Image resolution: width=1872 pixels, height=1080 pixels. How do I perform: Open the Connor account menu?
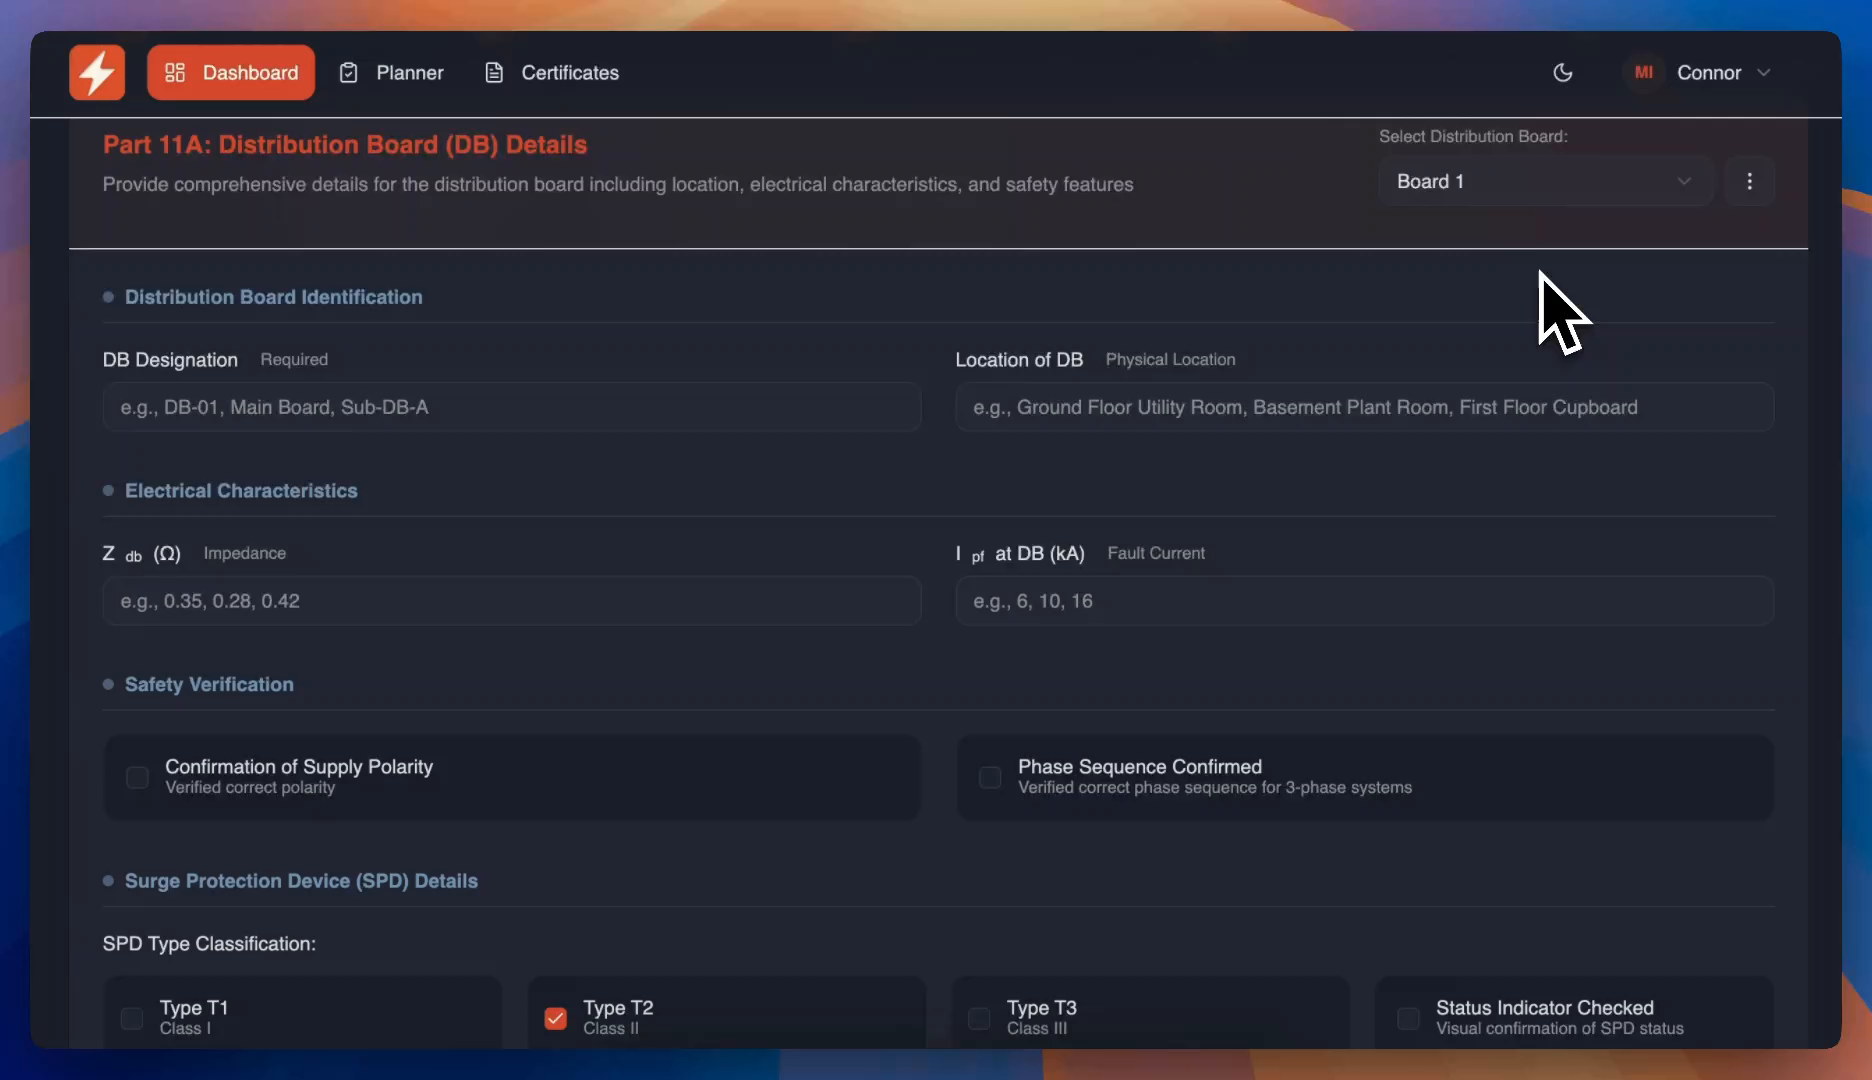pyautogui.click(x=1700, y=72)
